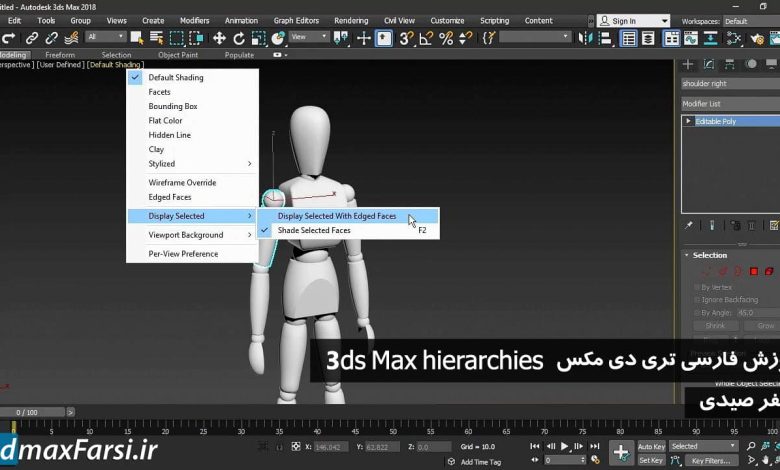
Task: Click the large Set Keys plus icon
Action: [x=620, y=452]
